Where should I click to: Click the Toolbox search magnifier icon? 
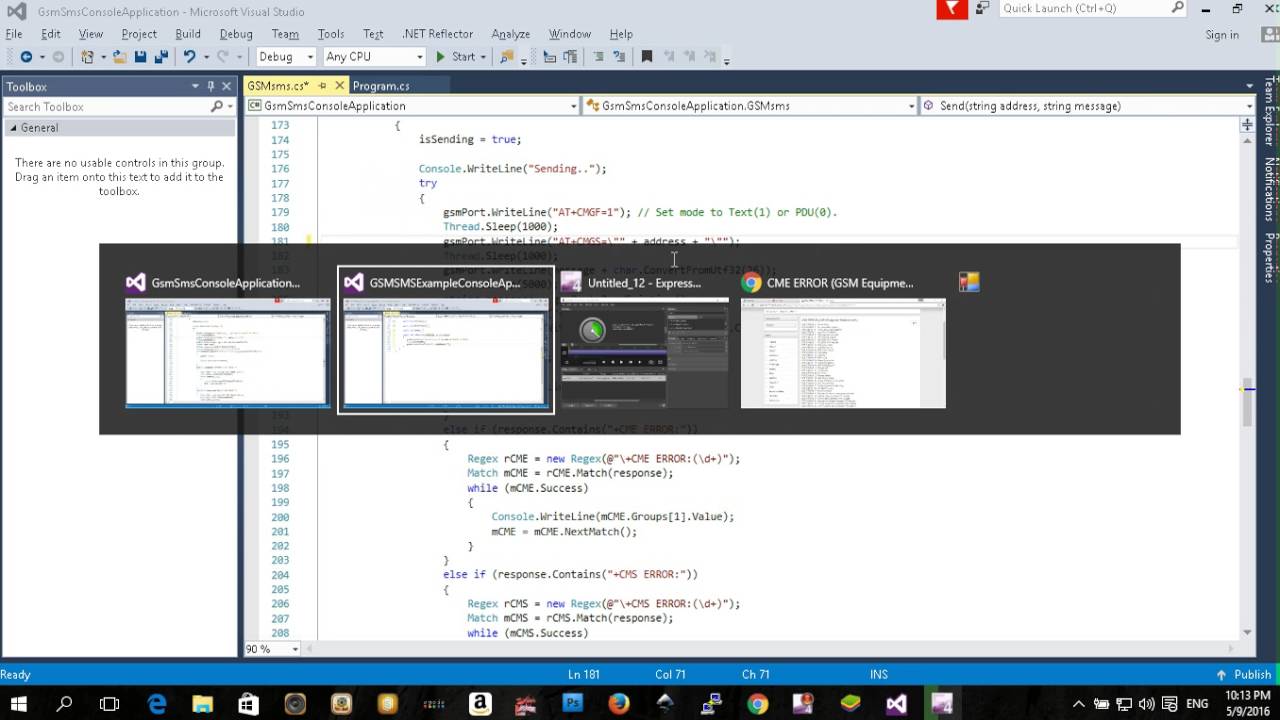pos(217,107)
